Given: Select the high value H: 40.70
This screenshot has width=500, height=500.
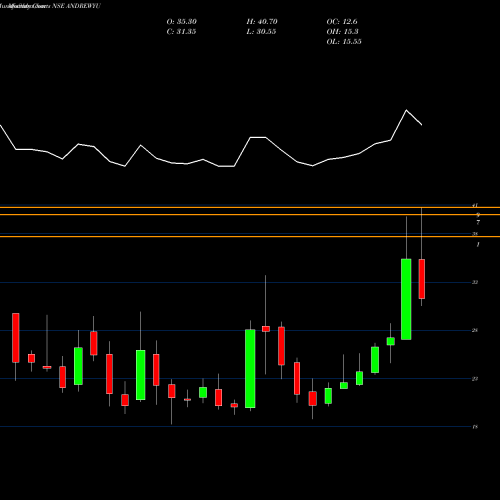Looking at the screenshot, I should pyautogui.click(x=262, y=22).
